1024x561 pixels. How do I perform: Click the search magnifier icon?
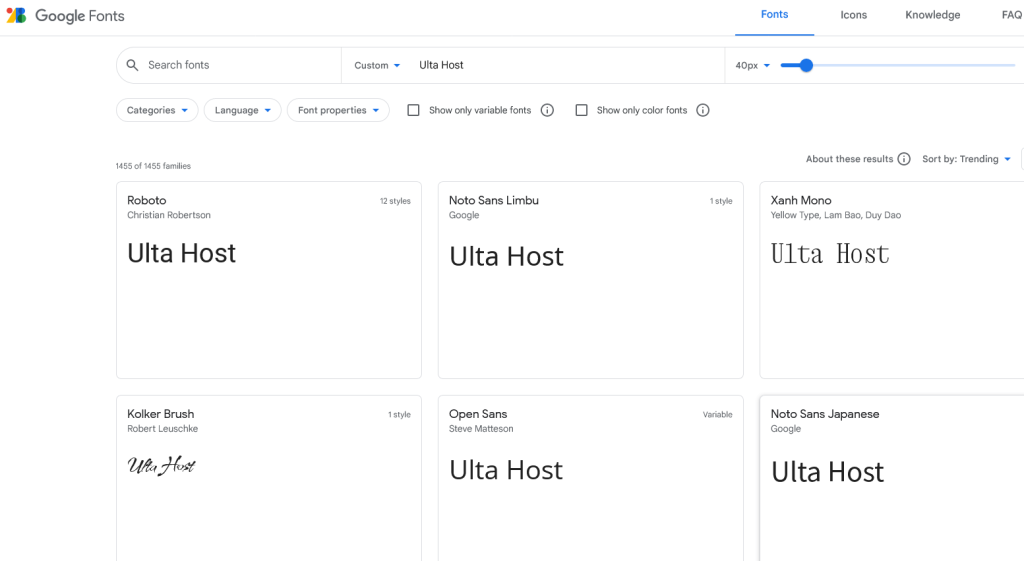[x=132, y=65]
